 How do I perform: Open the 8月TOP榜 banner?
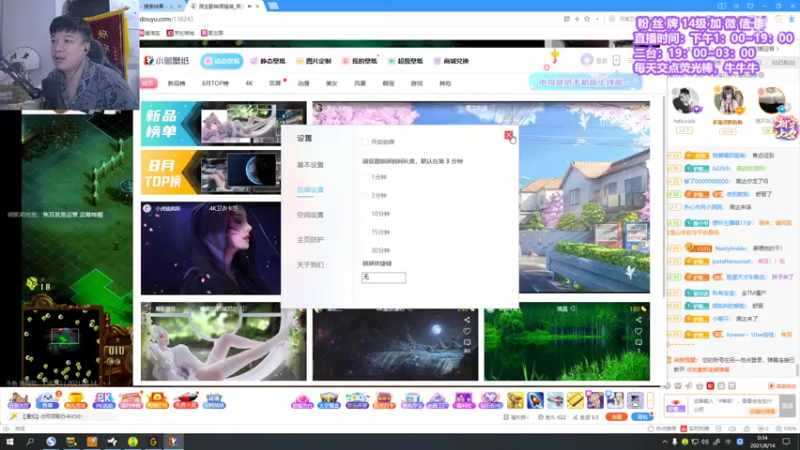[x=211, y=172]
